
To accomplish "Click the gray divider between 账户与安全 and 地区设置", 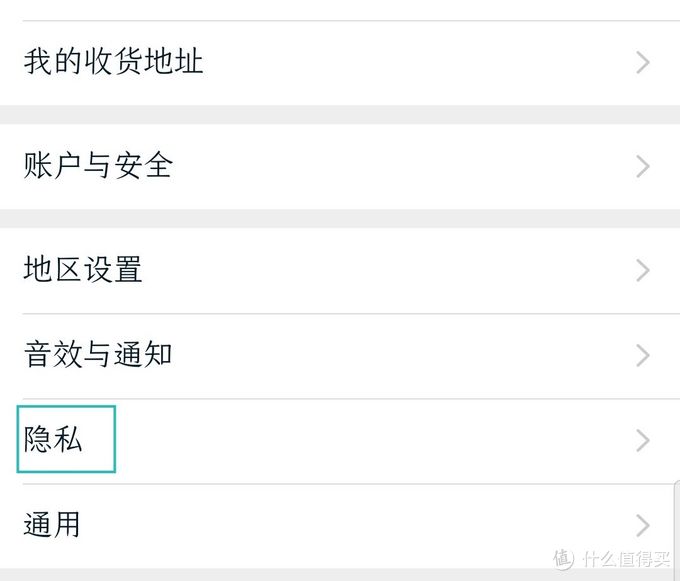I will [340, 218].
